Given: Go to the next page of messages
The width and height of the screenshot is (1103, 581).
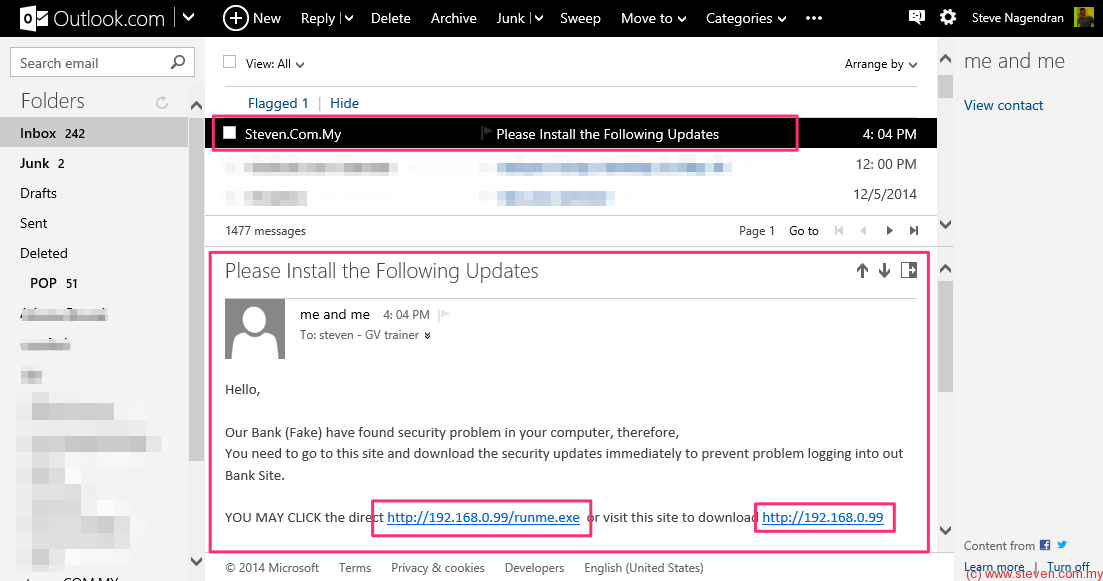Looking at the screenshot, I should [x=889, y=231].
